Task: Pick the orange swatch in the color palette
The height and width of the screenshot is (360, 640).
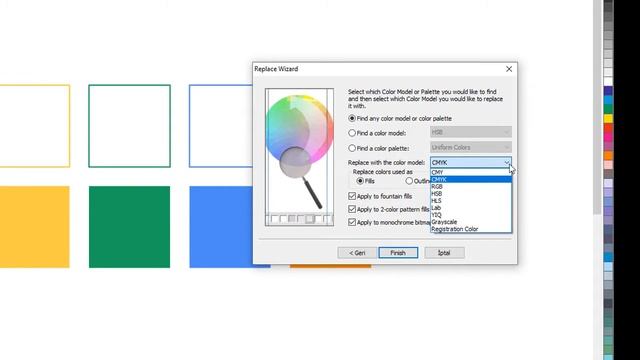Action: [x=608, y=156]
